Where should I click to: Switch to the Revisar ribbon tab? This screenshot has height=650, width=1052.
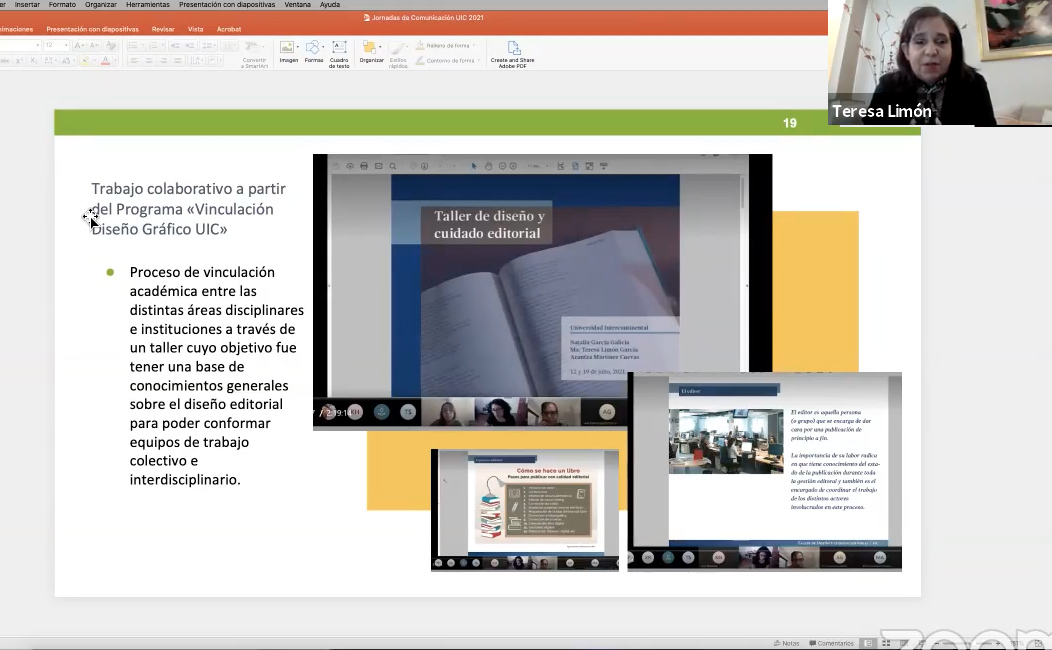point(163,29)
